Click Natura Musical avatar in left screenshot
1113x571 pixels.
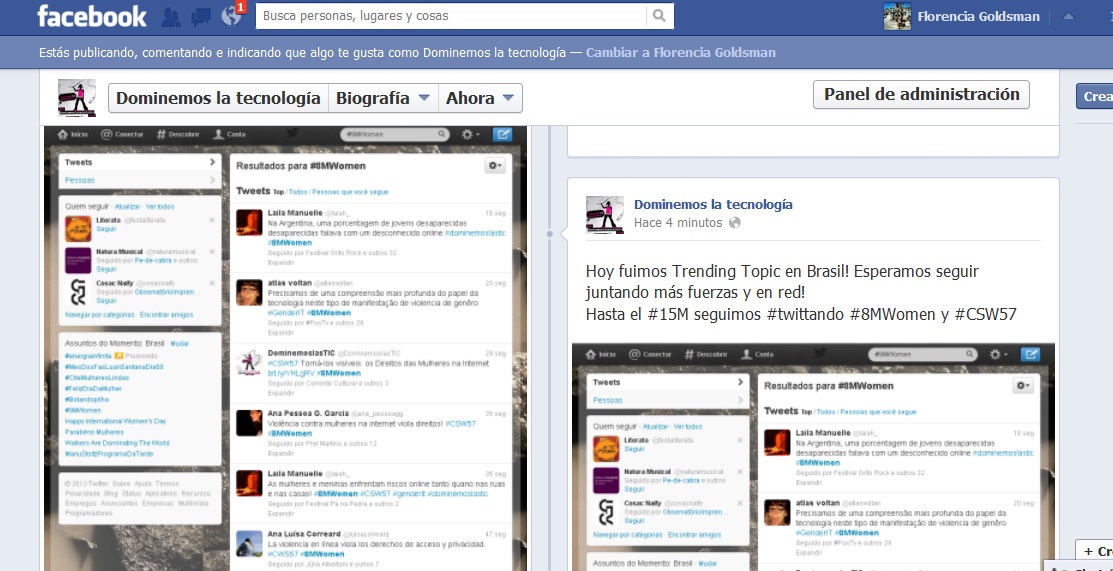[x=78, y=260]
